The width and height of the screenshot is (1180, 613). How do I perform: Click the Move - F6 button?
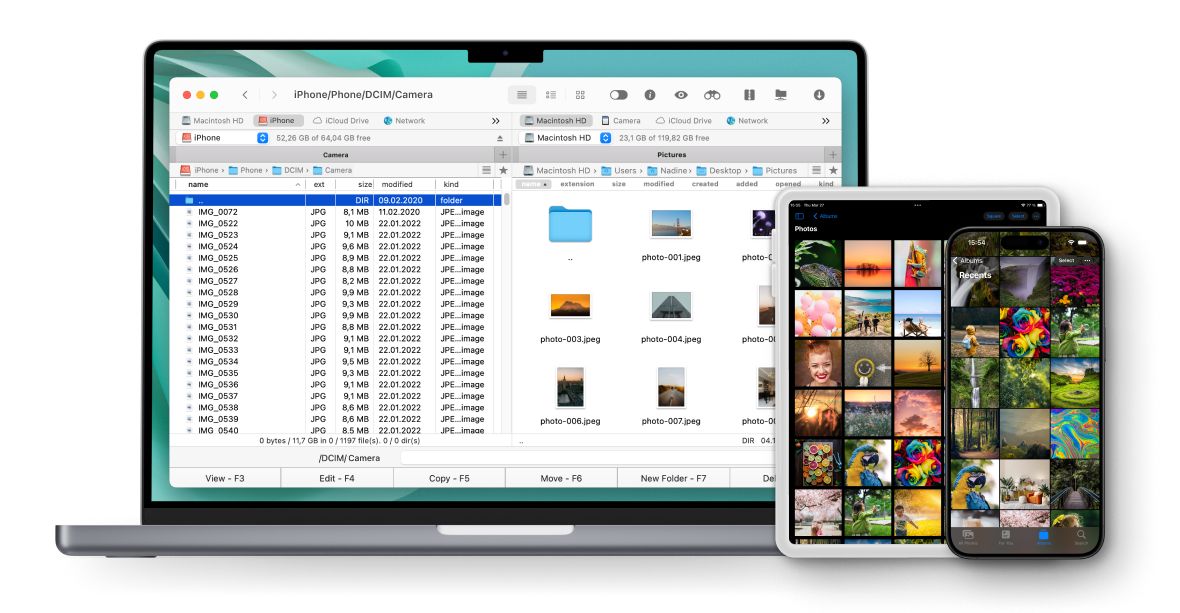(x=561, y=478)
